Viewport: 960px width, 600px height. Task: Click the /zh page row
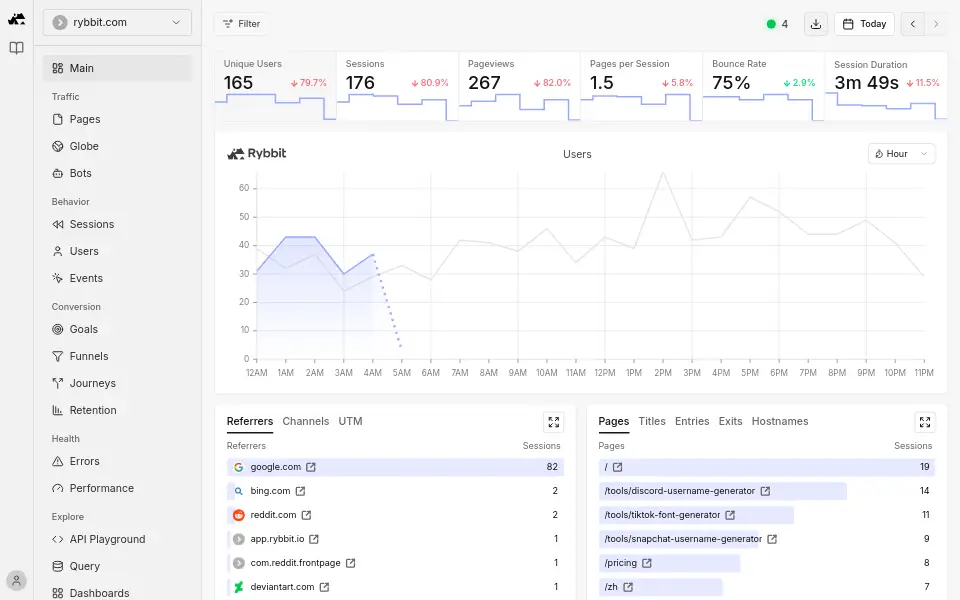pyautogui.click(x=767, y=587)
